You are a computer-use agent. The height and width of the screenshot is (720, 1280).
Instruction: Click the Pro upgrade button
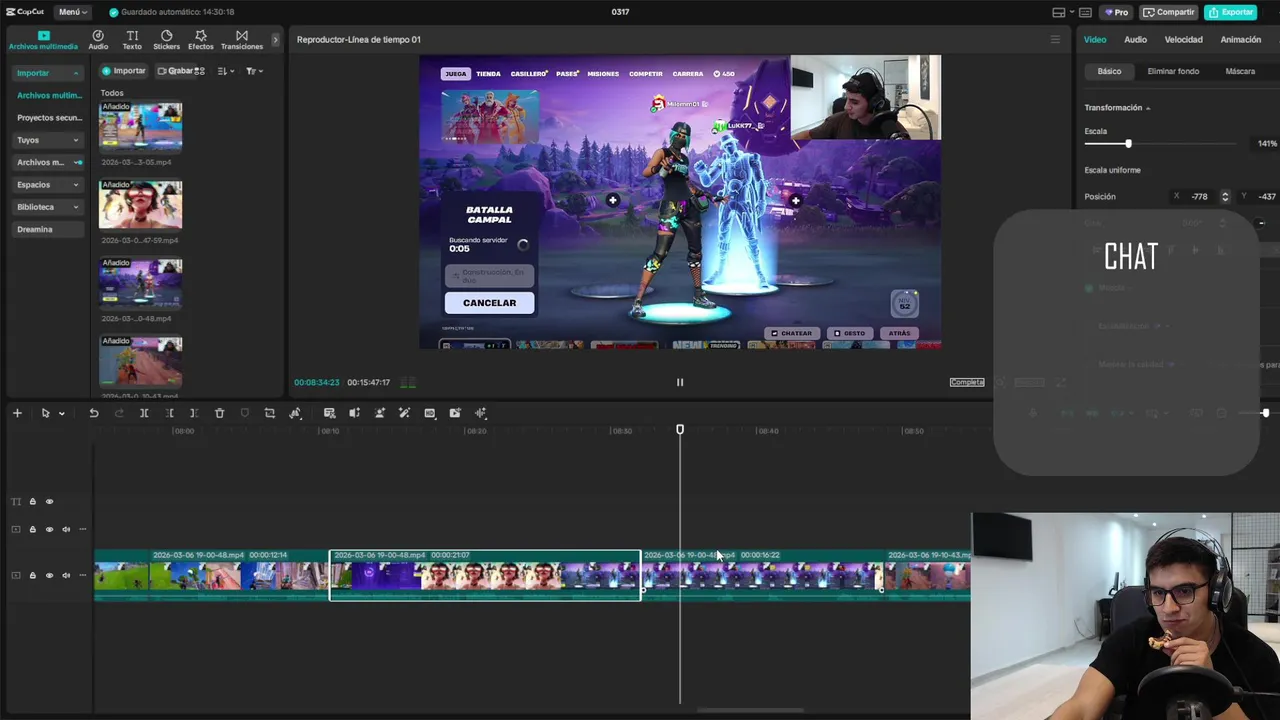pyautogui.click(x=1116, y=12)
